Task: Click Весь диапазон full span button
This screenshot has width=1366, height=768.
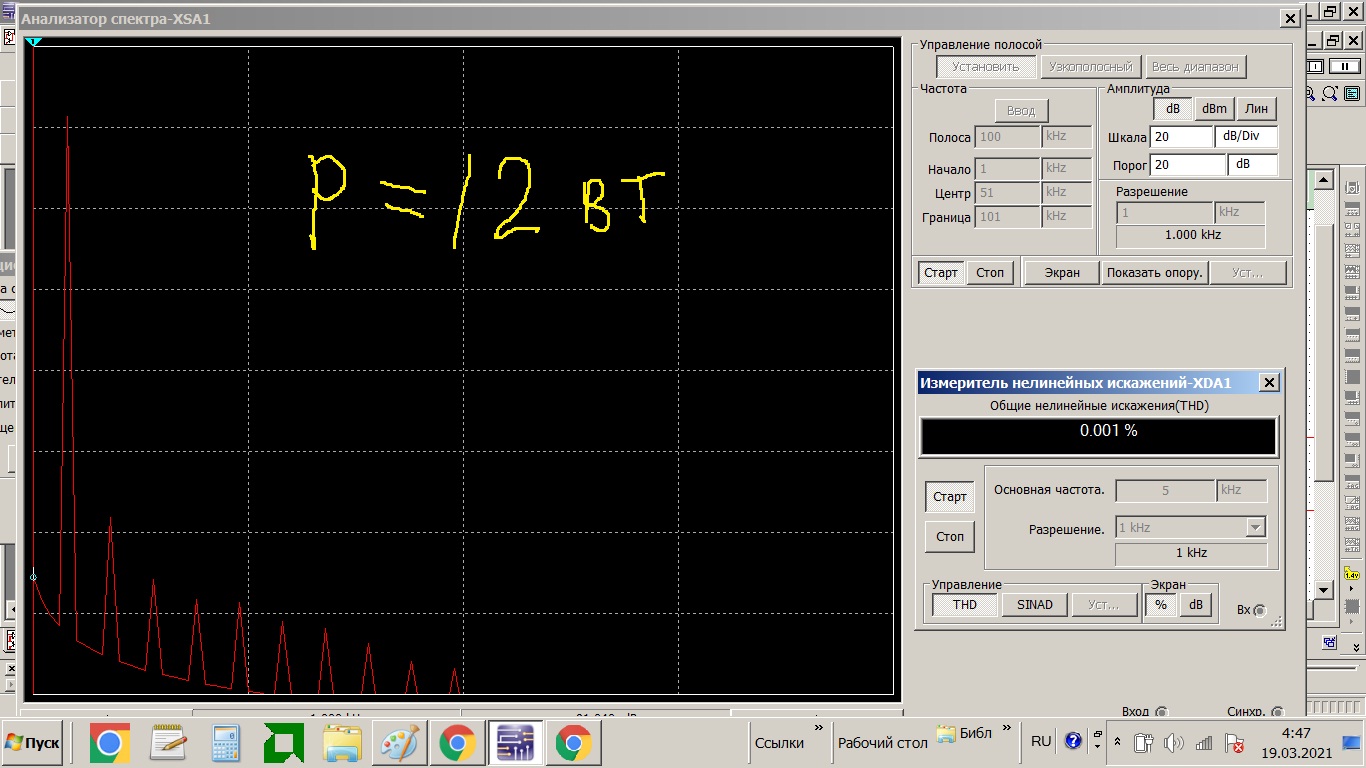Action: (1196, 67)
